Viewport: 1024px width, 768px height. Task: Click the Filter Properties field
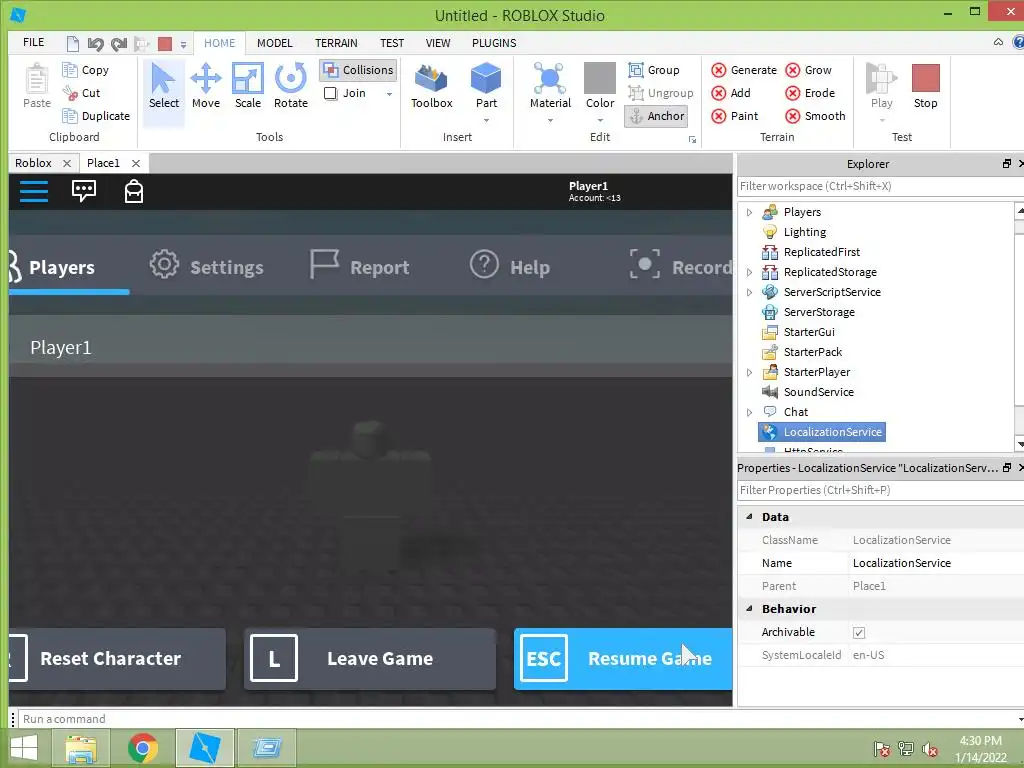(x=878, y=490)
